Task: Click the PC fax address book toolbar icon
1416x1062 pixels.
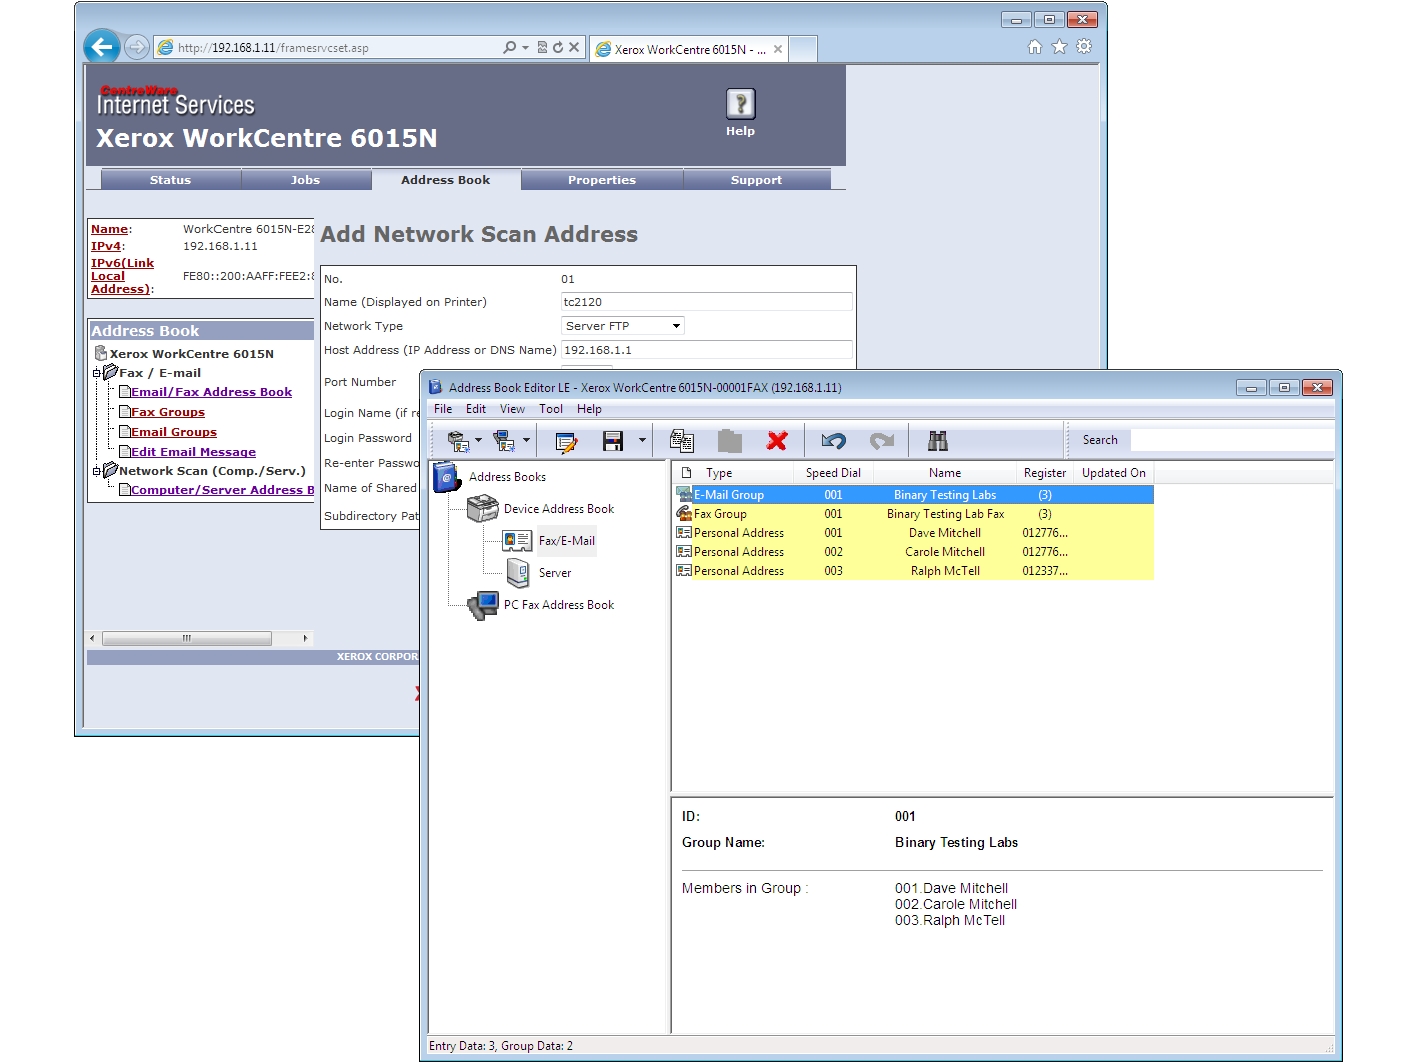Action: (505, 441)
